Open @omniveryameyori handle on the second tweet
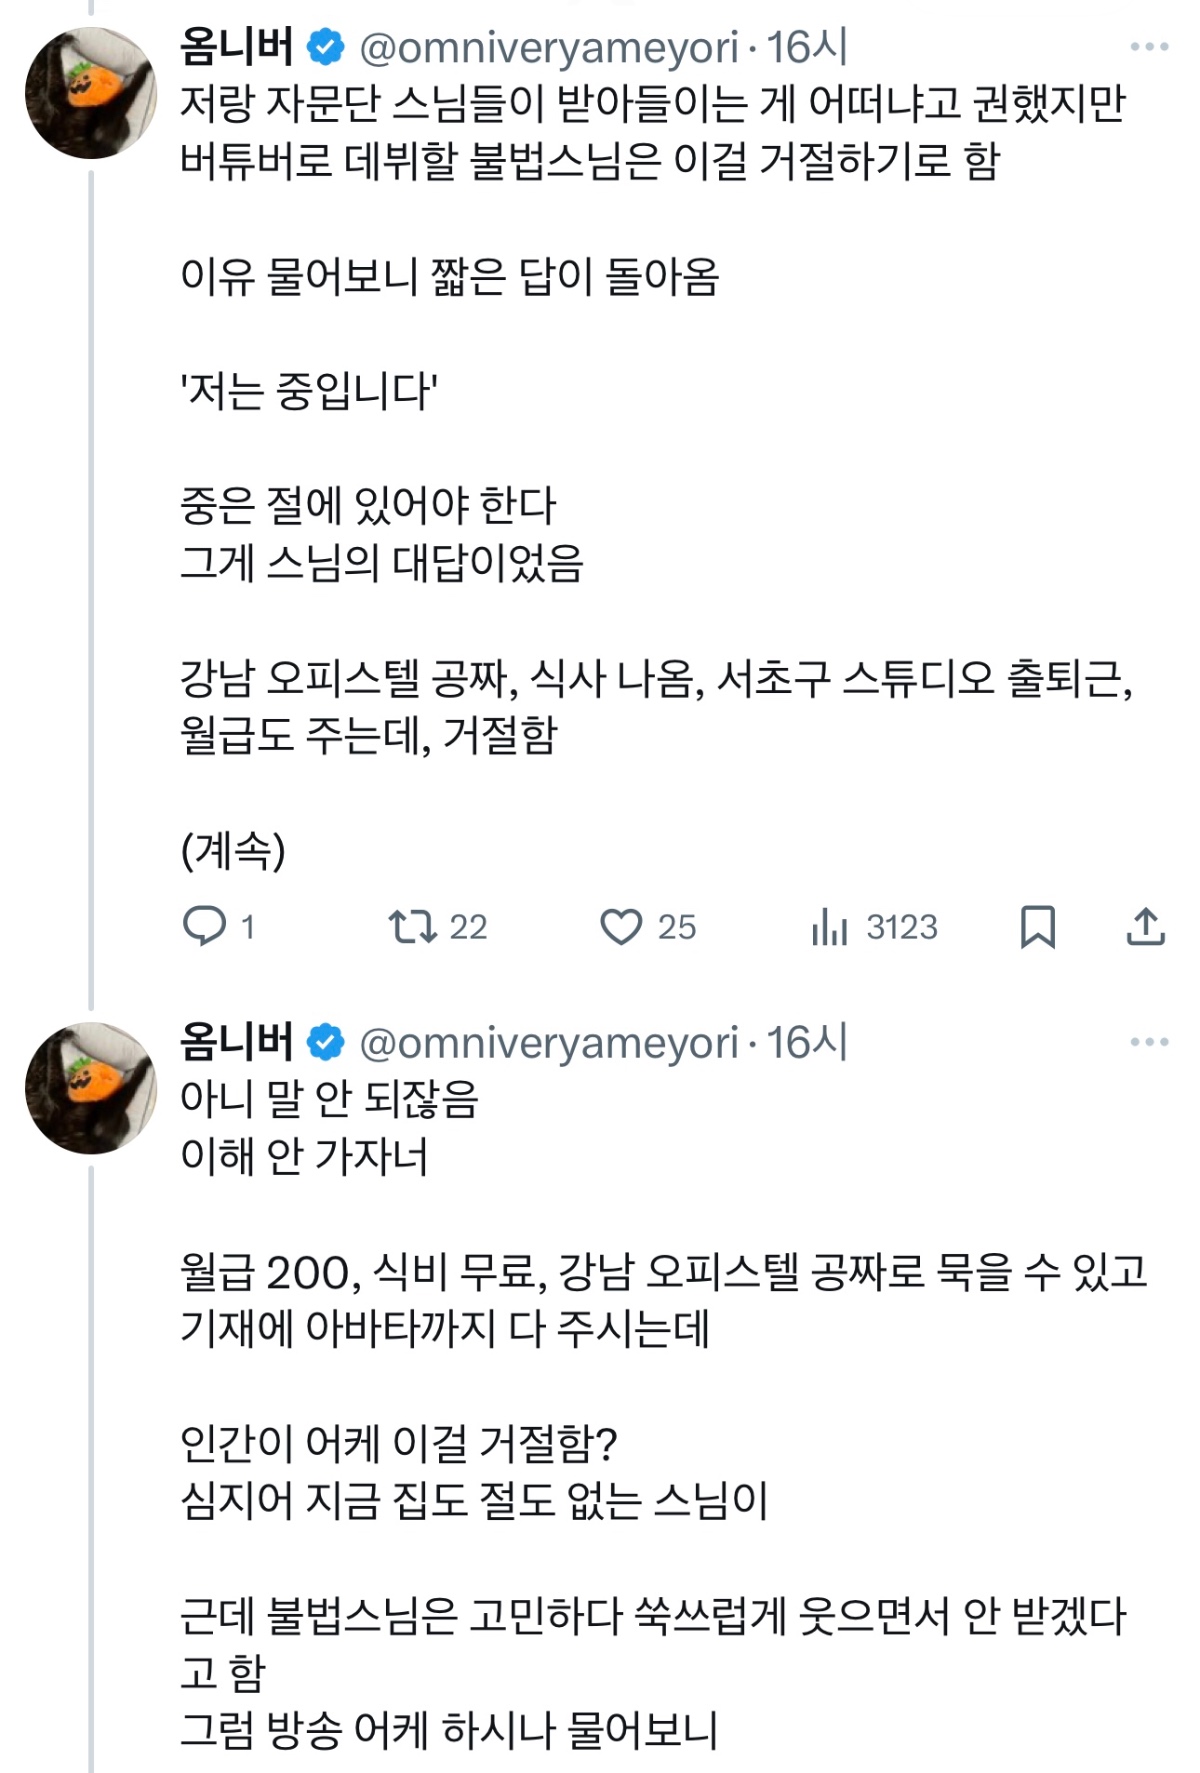This screenshot has height=1773, width=1200. 548,1042
